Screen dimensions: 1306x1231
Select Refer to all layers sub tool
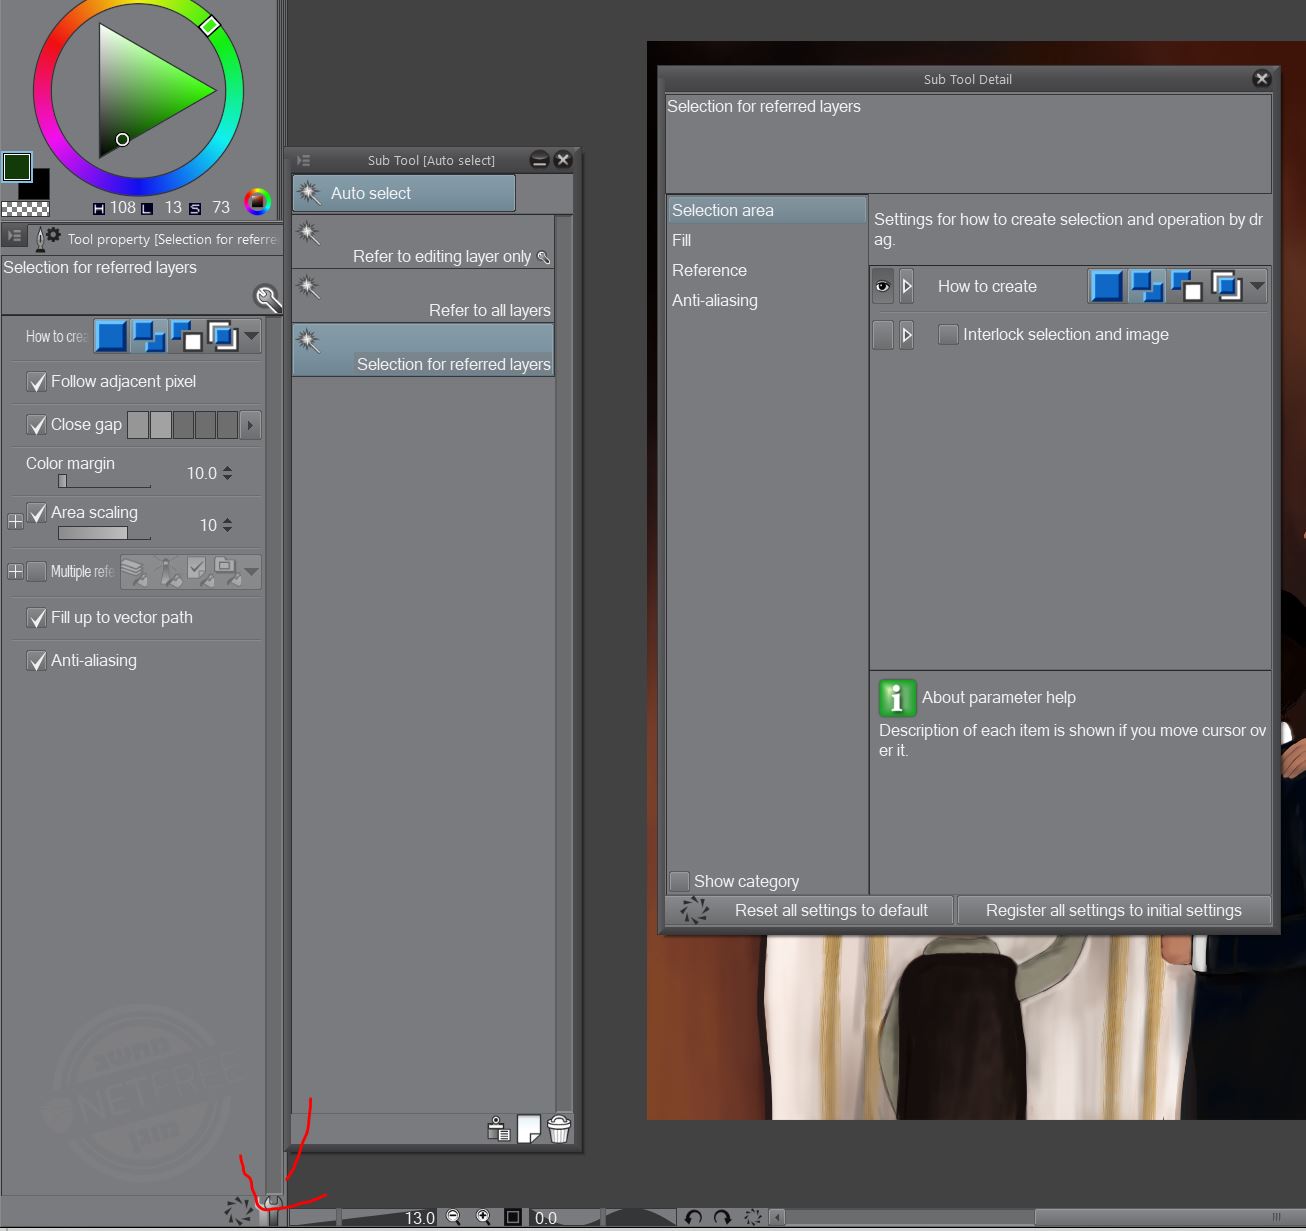click(423, 296)
